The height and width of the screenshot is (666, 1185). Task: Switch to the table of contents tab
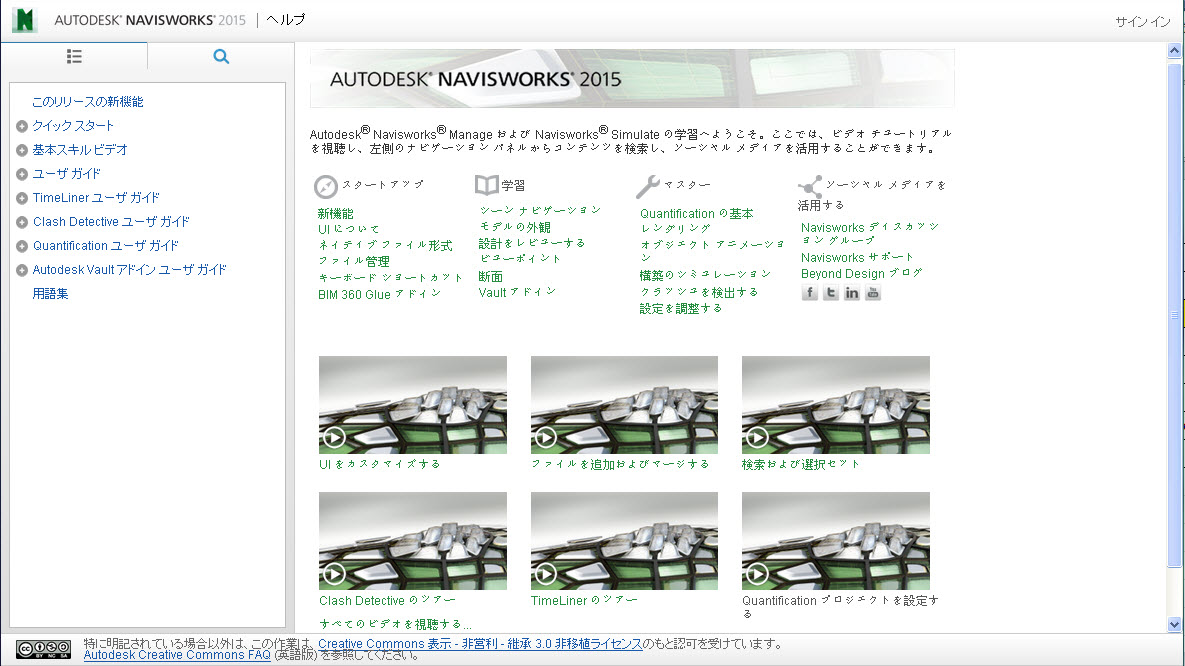74,57
